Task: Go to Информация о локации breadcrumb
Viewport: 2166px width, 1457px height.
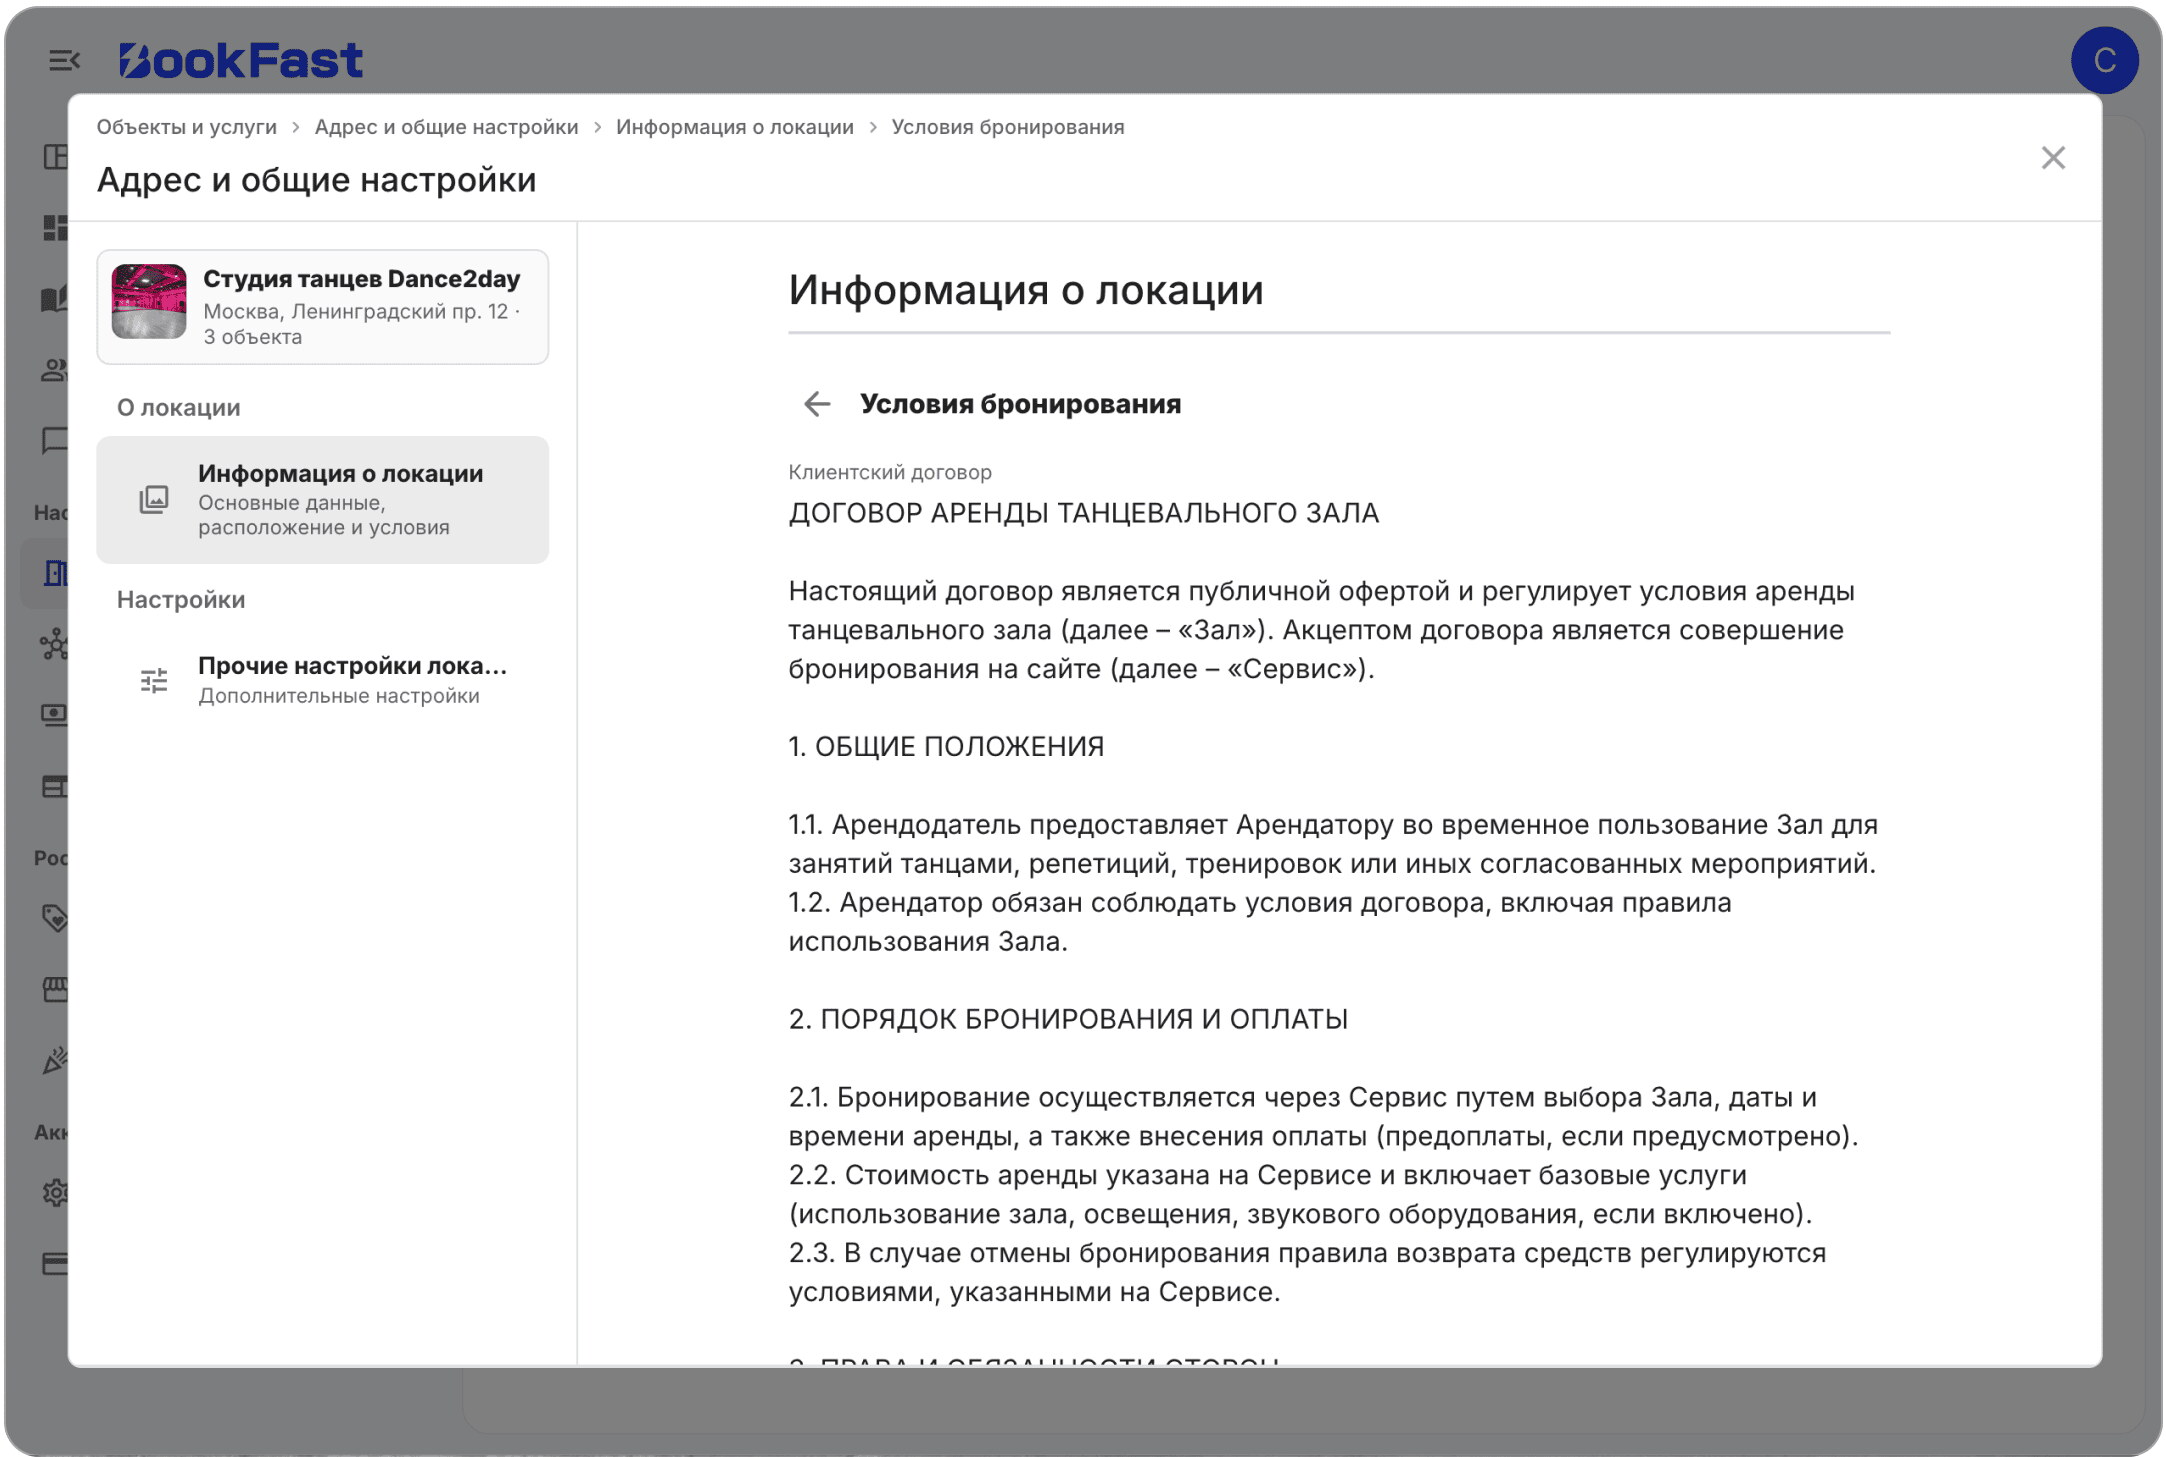Action: [x=735, y=127]
